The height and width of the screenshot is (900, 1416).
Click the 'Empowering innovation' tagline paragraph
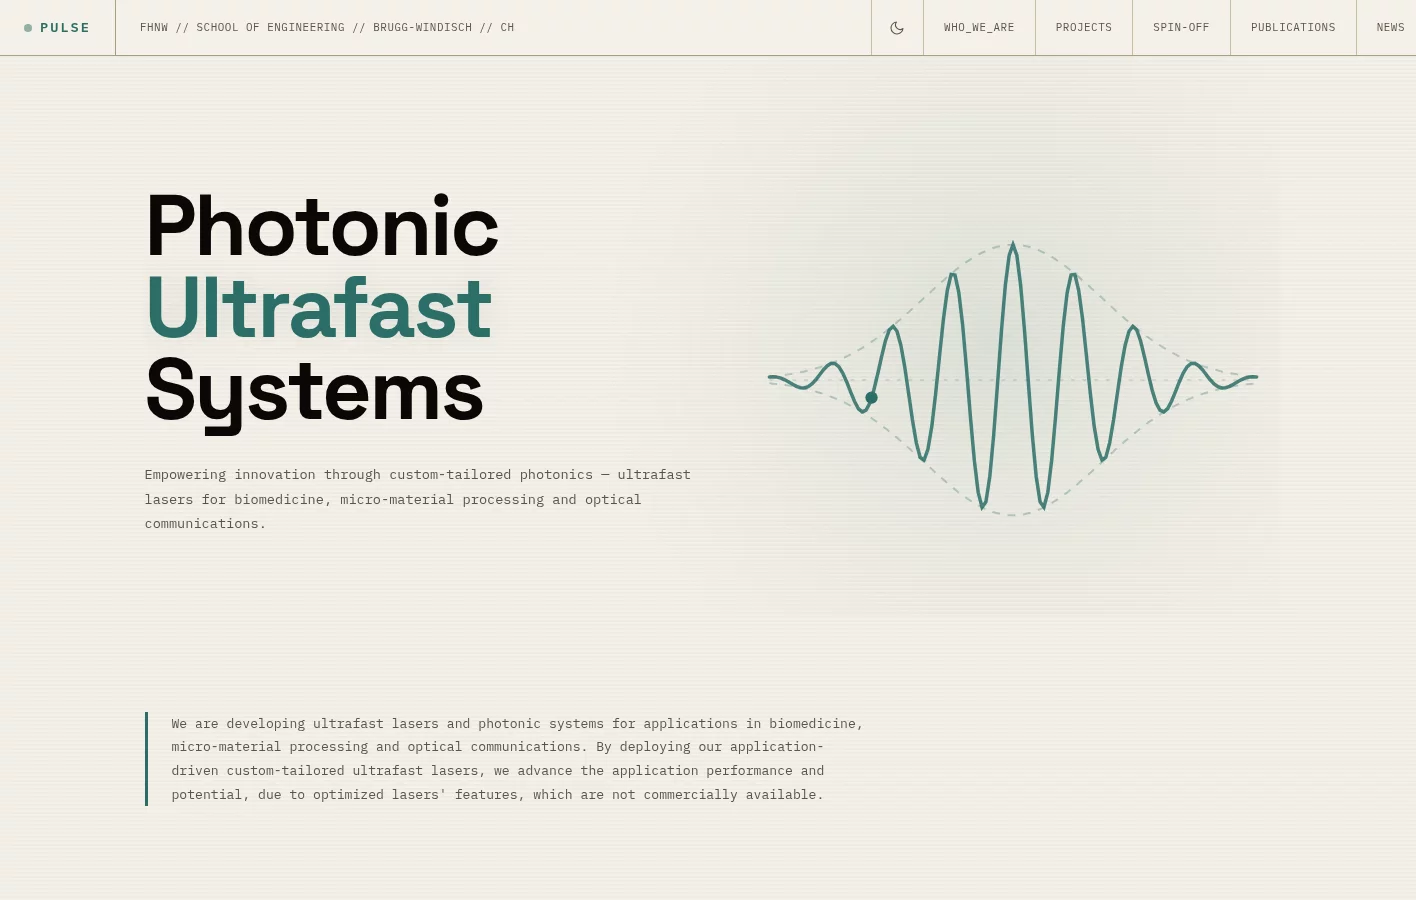coord(418,499)
